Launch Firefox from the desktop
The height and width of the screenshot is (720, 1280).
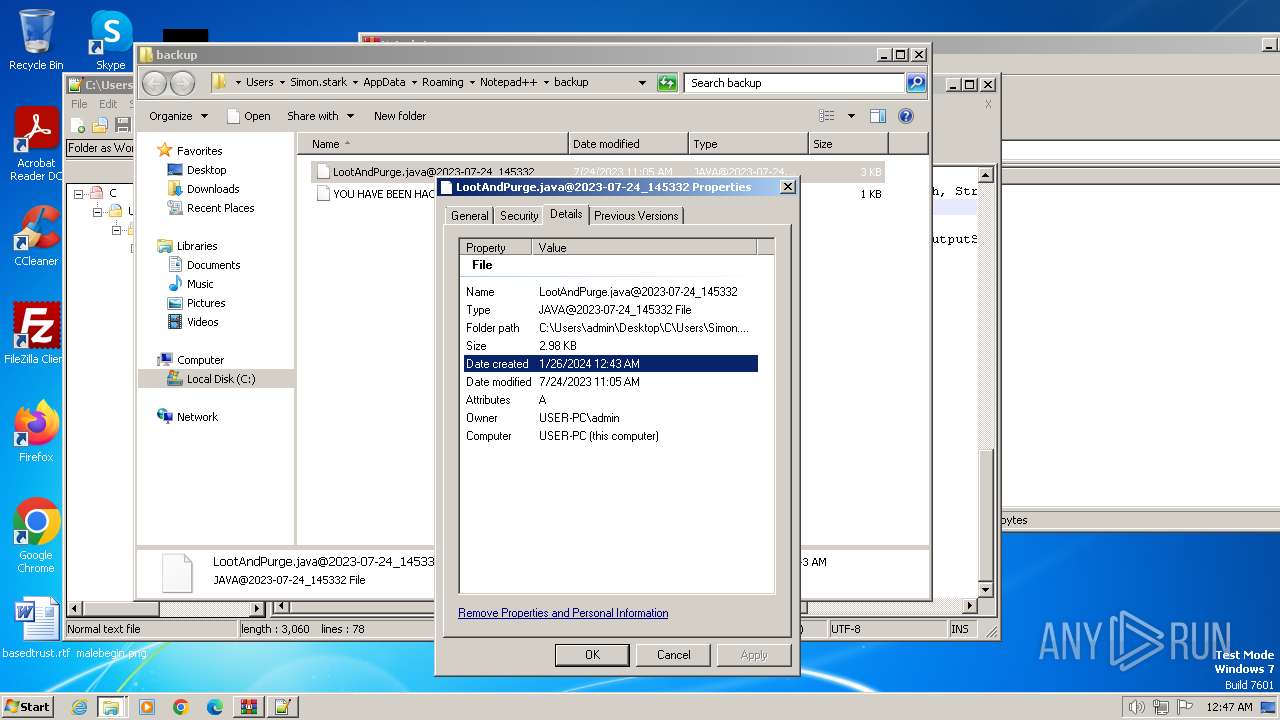click(x=36, y=432)
